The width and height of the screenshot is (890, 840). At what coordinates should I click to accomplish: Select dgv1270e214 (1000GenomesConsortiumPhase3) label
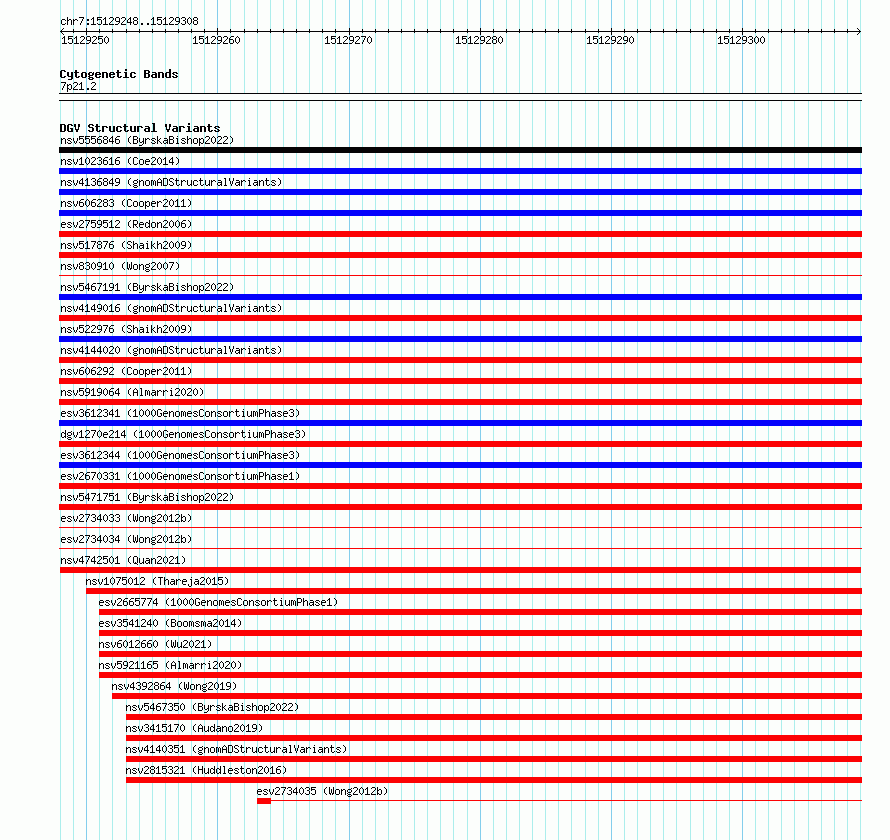coord(183,434)
